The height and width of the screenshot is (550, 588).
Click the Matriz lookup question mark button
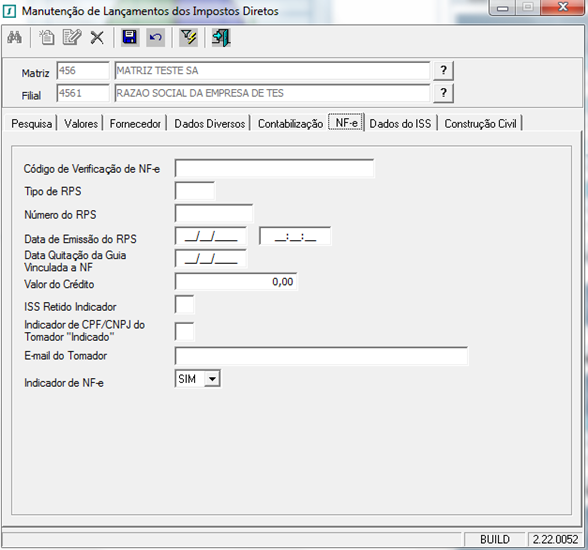(x=444, y=70)
